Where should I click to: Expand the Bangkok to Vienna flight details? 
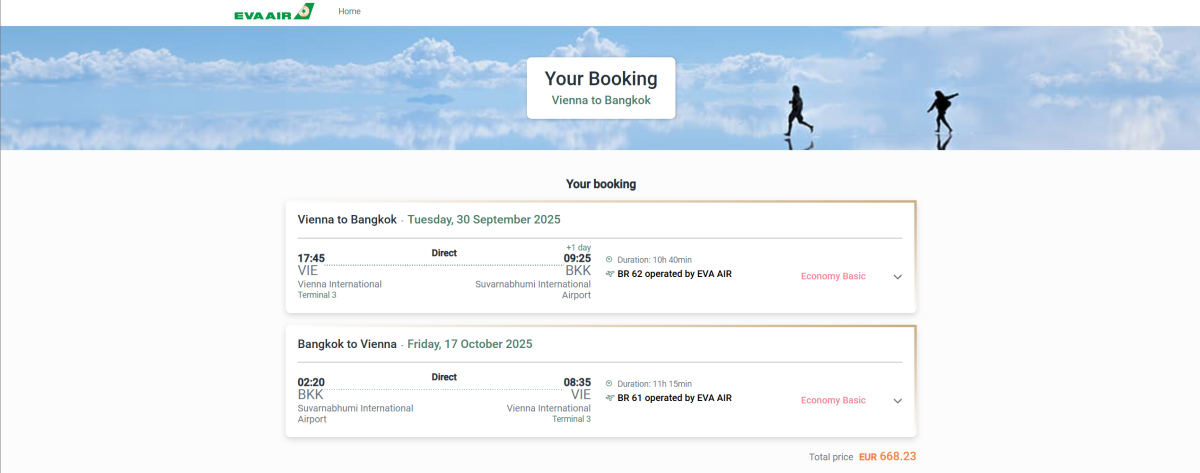click(x=897, y=401)
